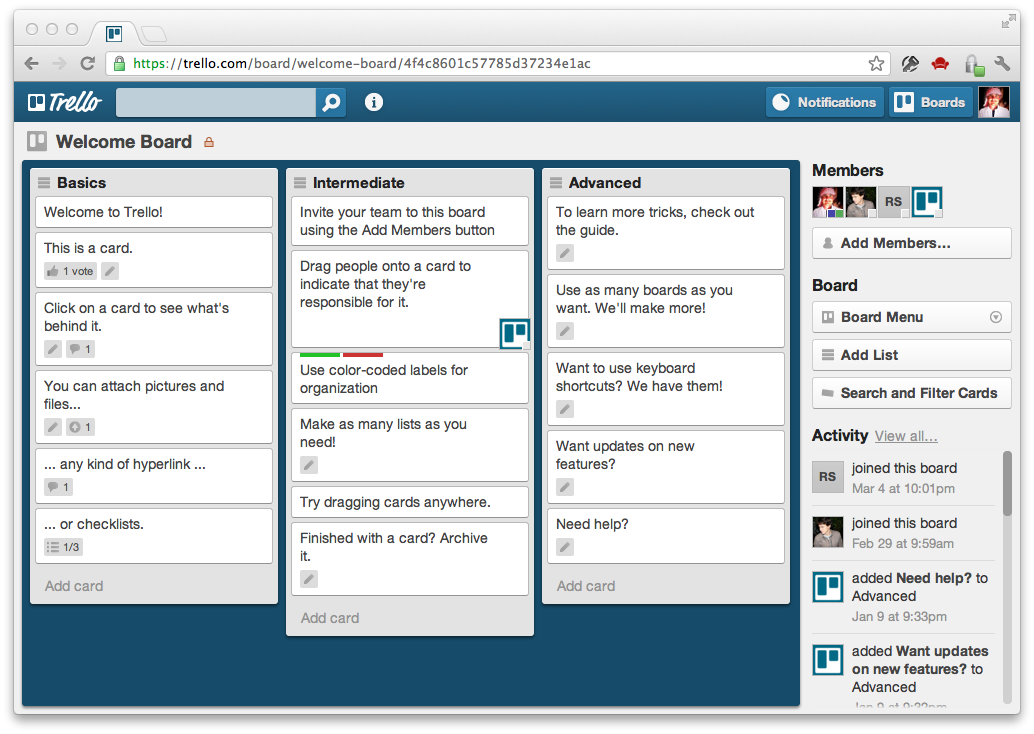
Task: Click the pencil edit icon on 'This is a card.'
Action: [109, 270]
